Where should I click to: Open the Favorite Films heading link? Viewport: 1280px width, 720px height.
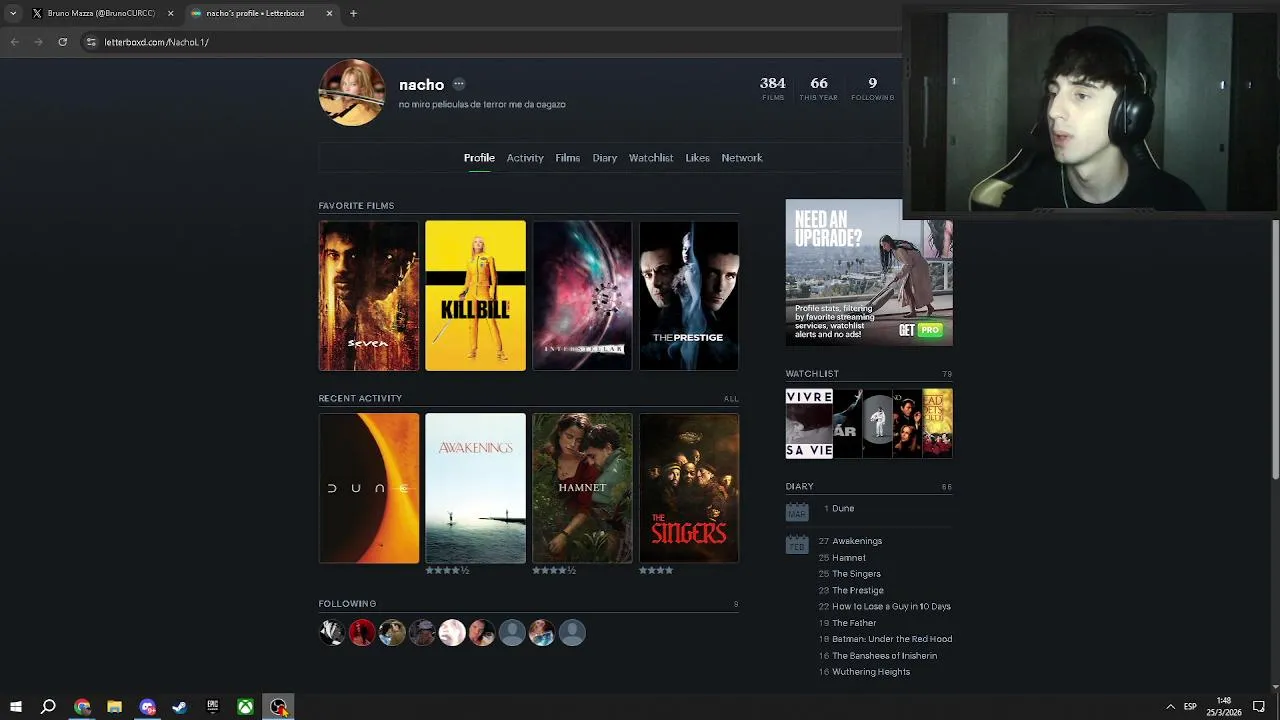click(356, 206)
